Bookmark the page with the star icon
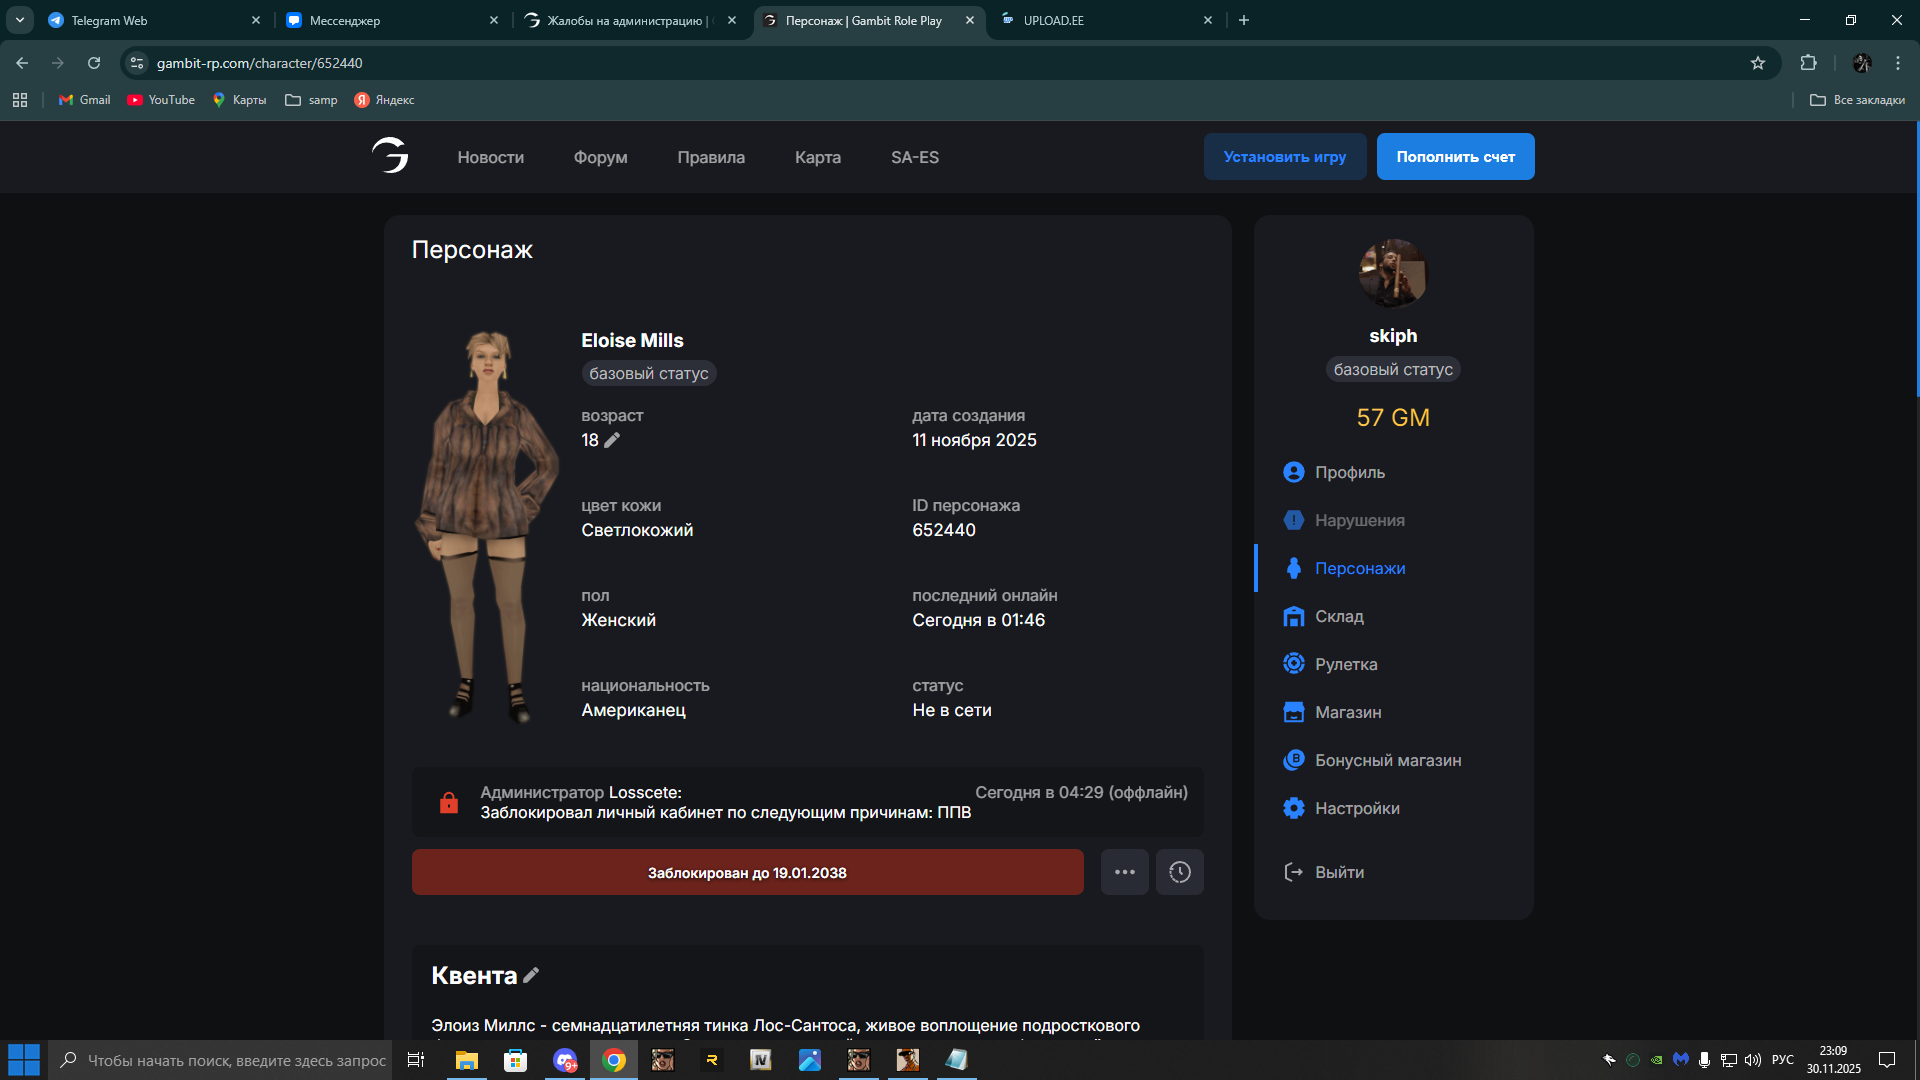This screenshot has width=1920, height=1080. point(1757,63)
